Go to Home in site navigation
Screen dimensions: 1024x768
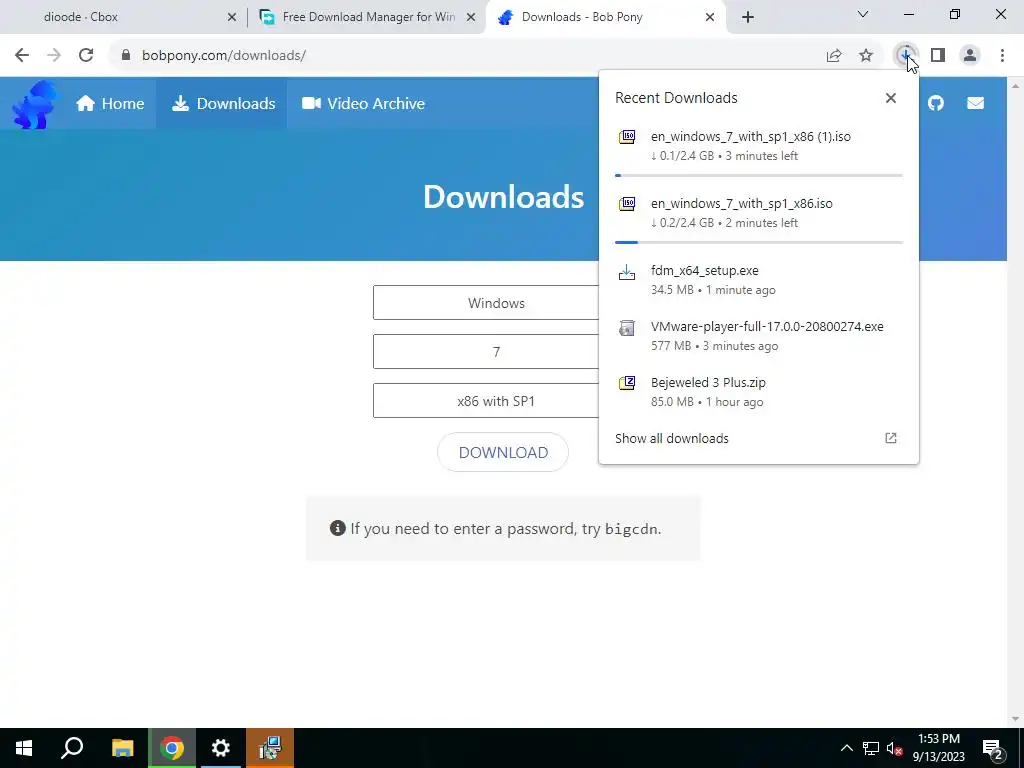[110, 103]
